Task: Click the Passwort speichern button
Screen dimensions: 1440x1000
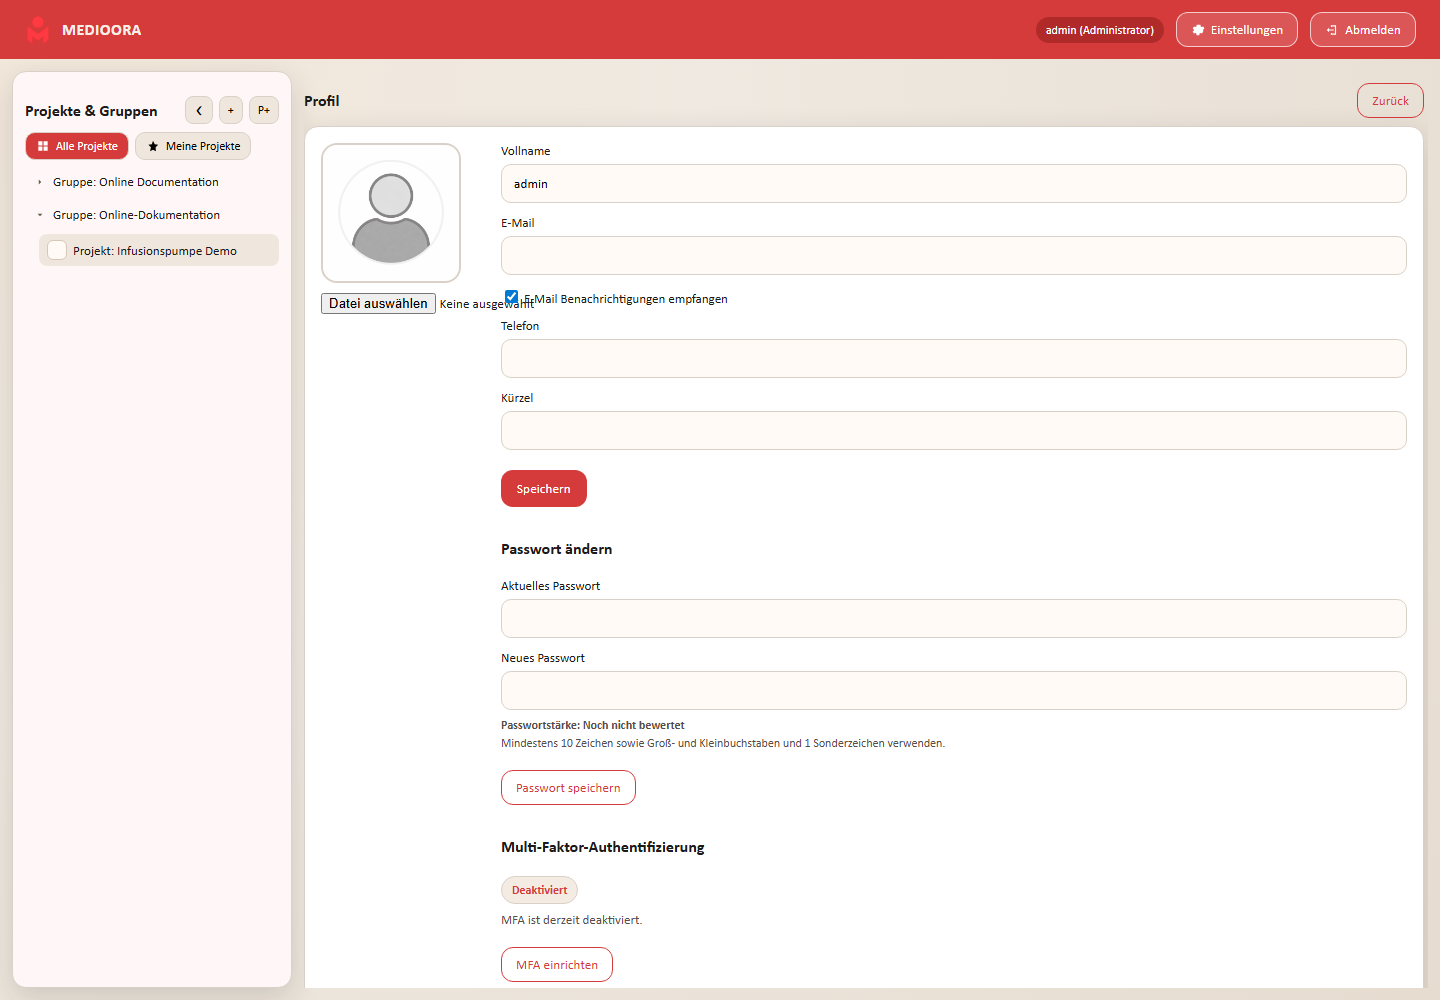Action: (x=568, y=788)
